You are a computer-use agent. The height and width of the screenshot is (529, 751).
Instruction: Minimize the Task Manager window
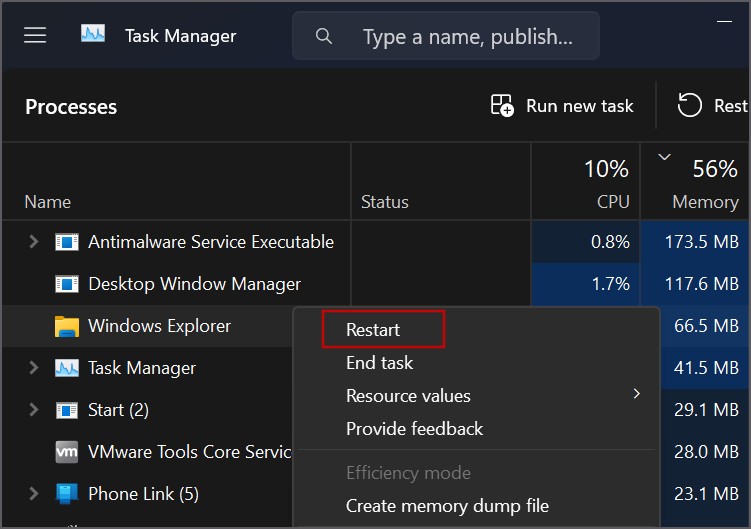[x=724, y=22]
